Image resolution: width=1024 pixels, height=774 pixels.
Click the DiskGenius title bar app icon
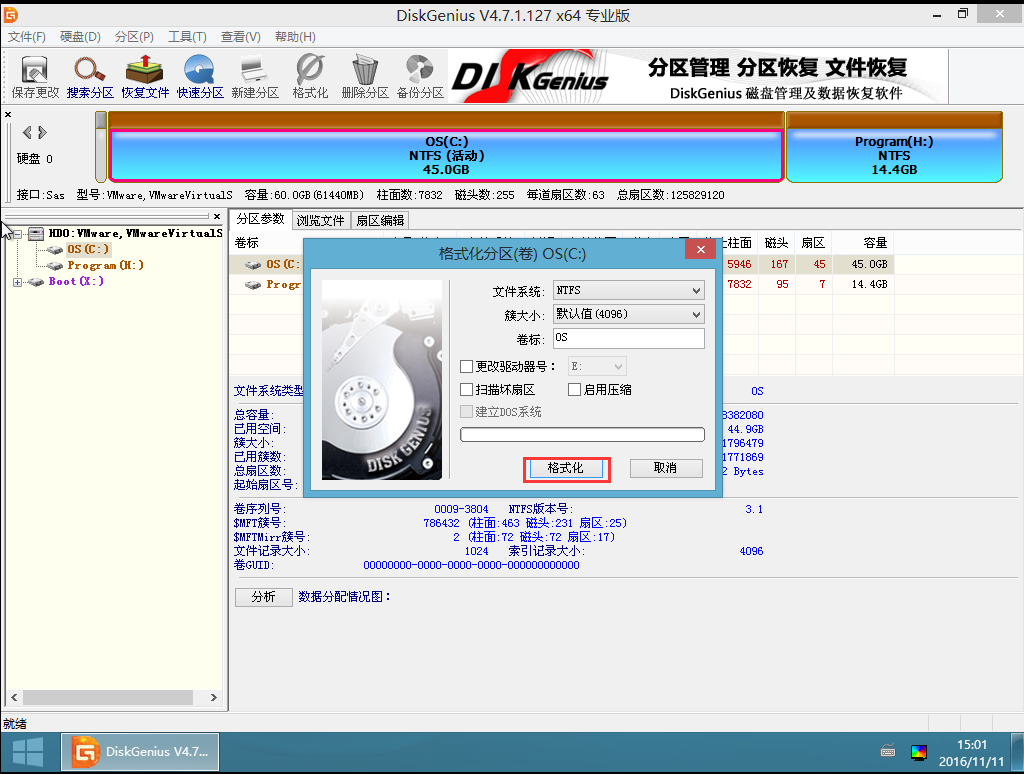click(11, 14)
